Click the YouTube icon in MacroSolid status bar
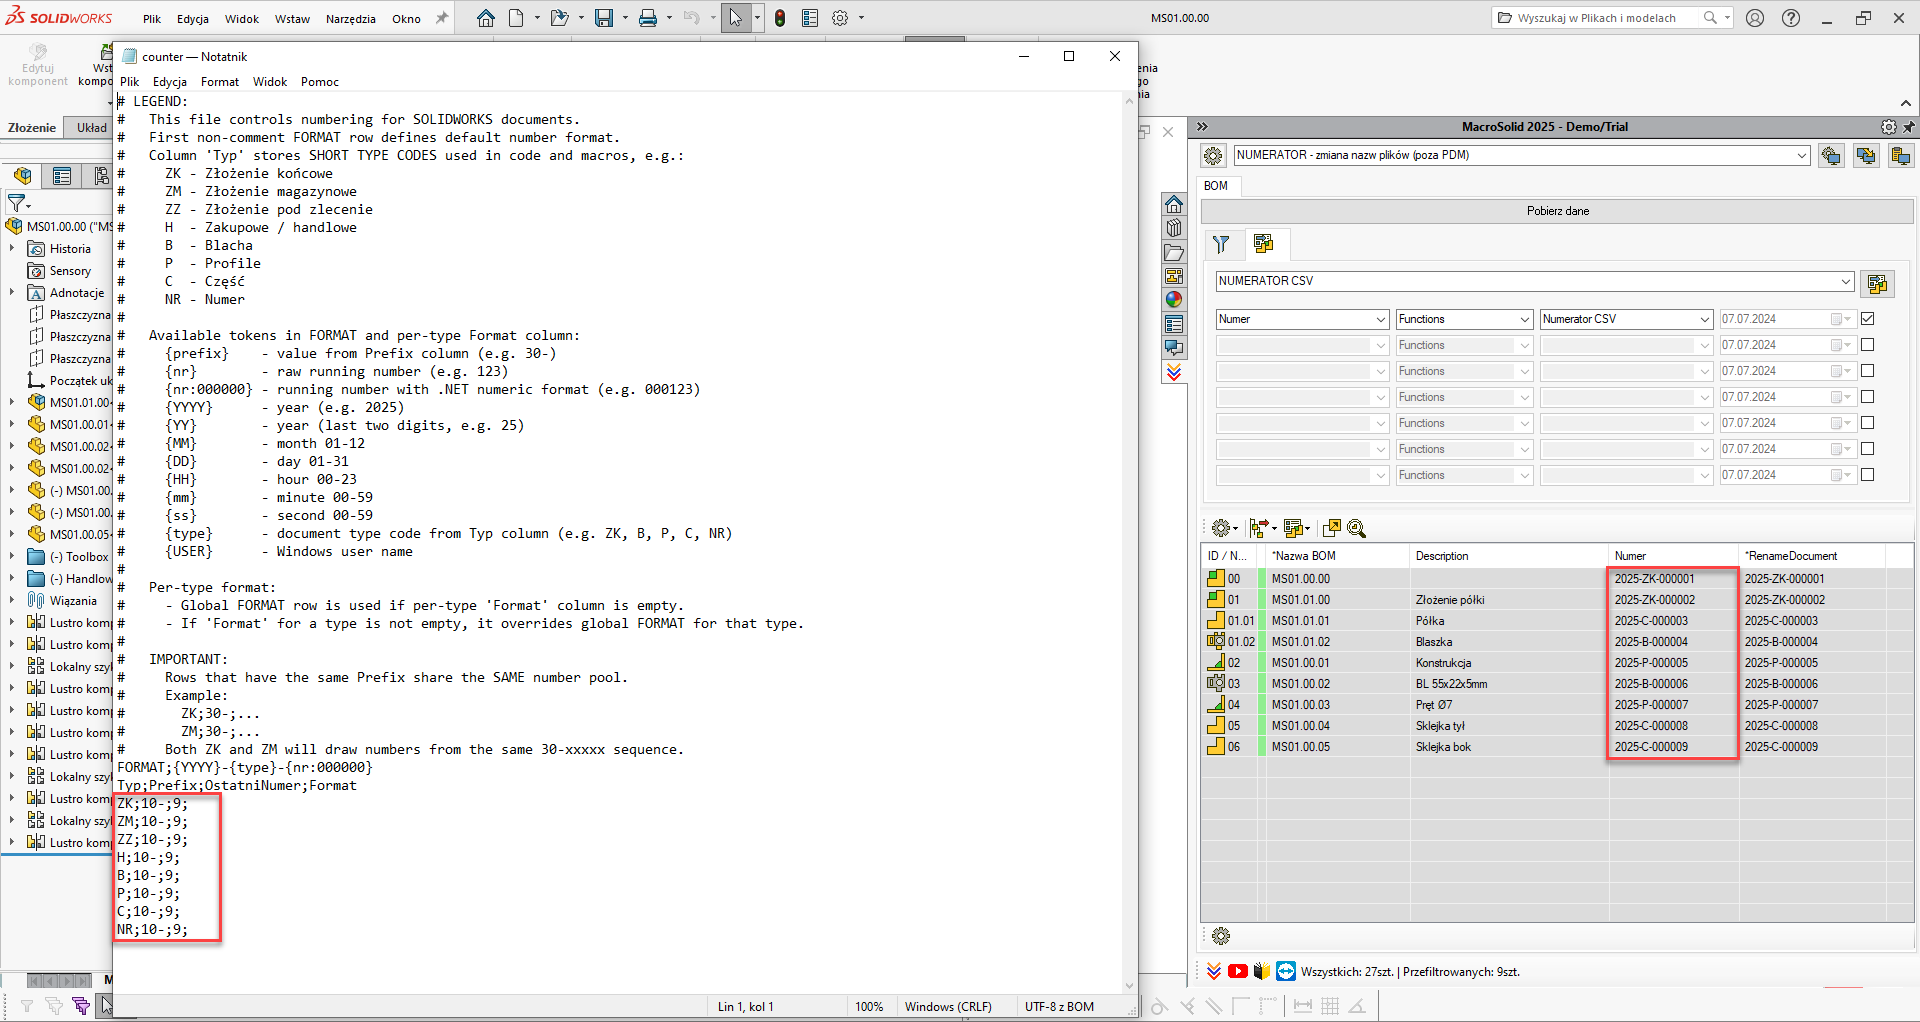Viewport: 1920px width, 1022px height. tap(1238, 971)
